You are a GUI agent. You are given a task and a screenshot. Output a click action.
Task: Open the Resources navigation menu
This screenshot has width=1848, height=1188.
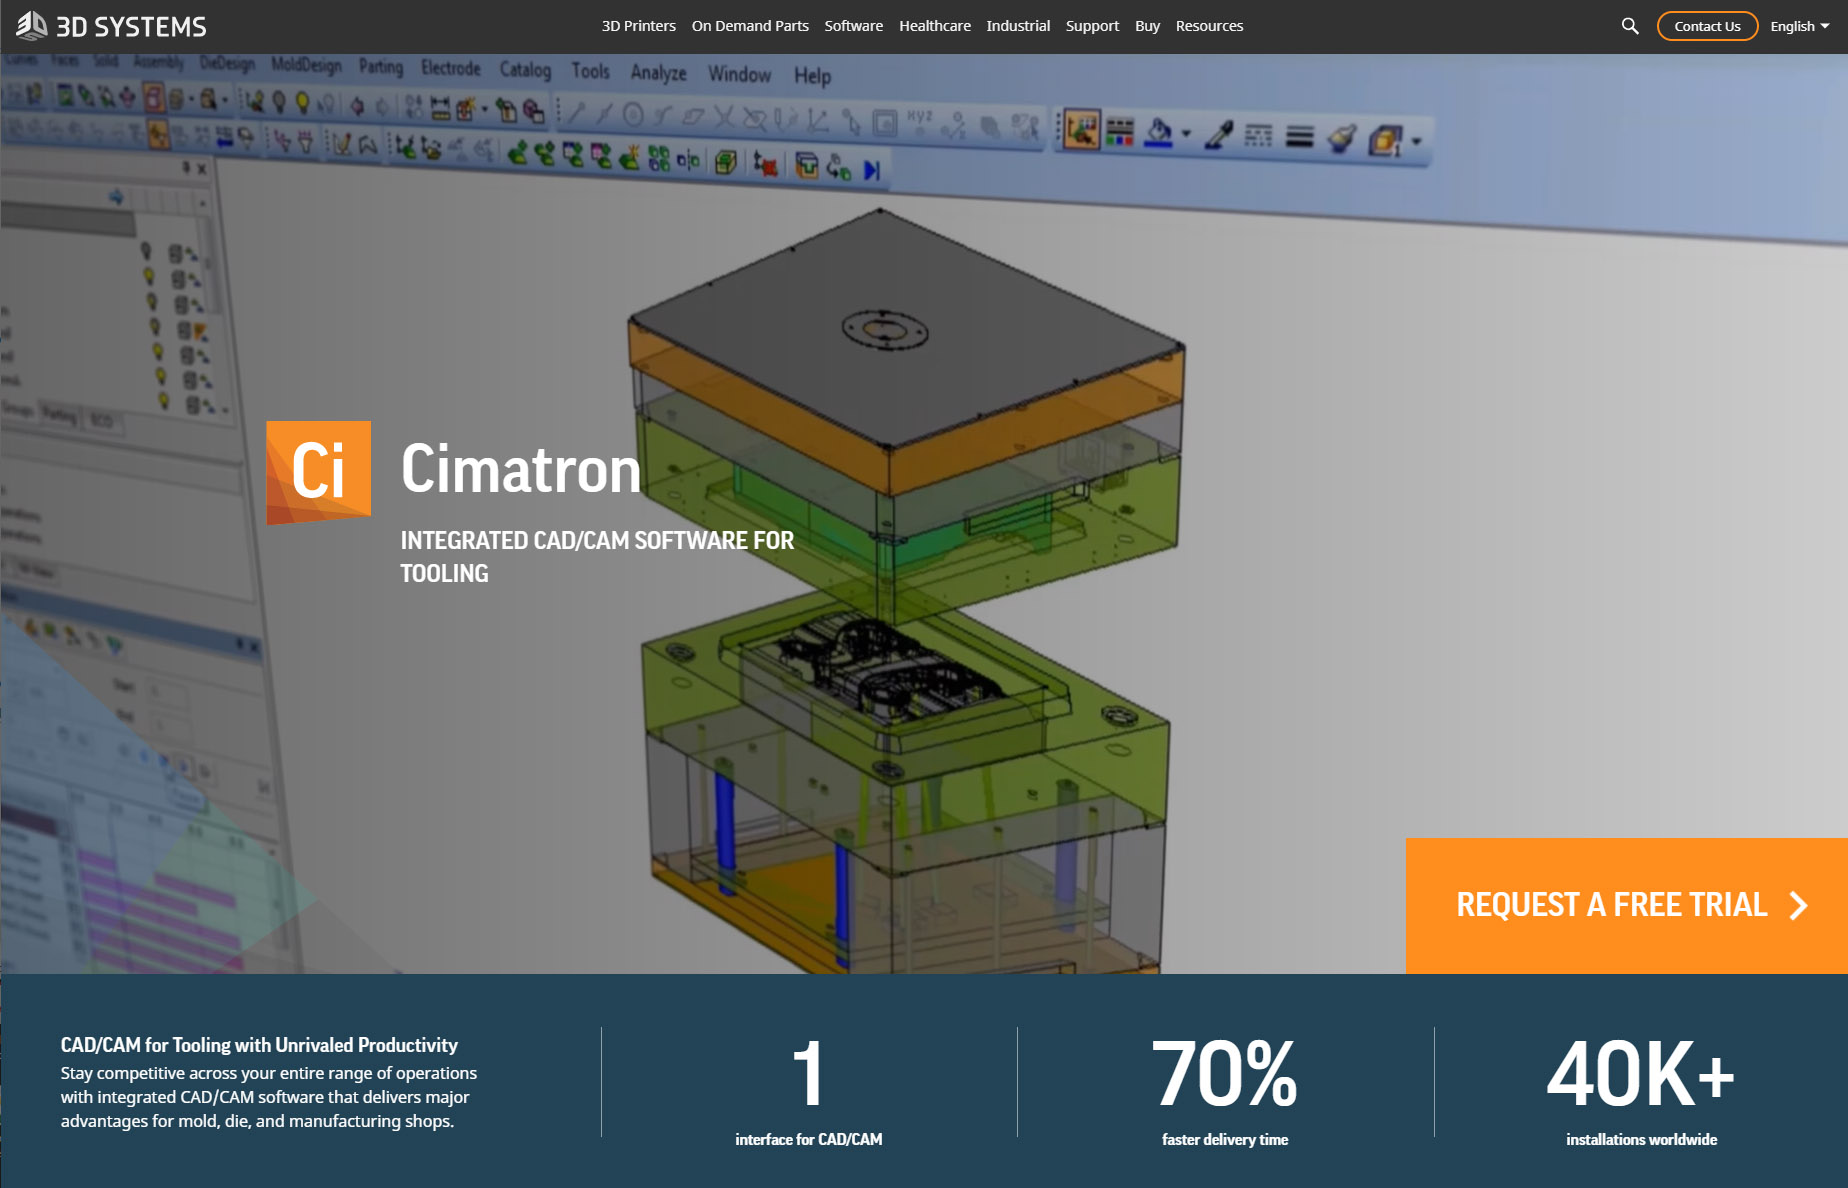(x=1209, y=26)
